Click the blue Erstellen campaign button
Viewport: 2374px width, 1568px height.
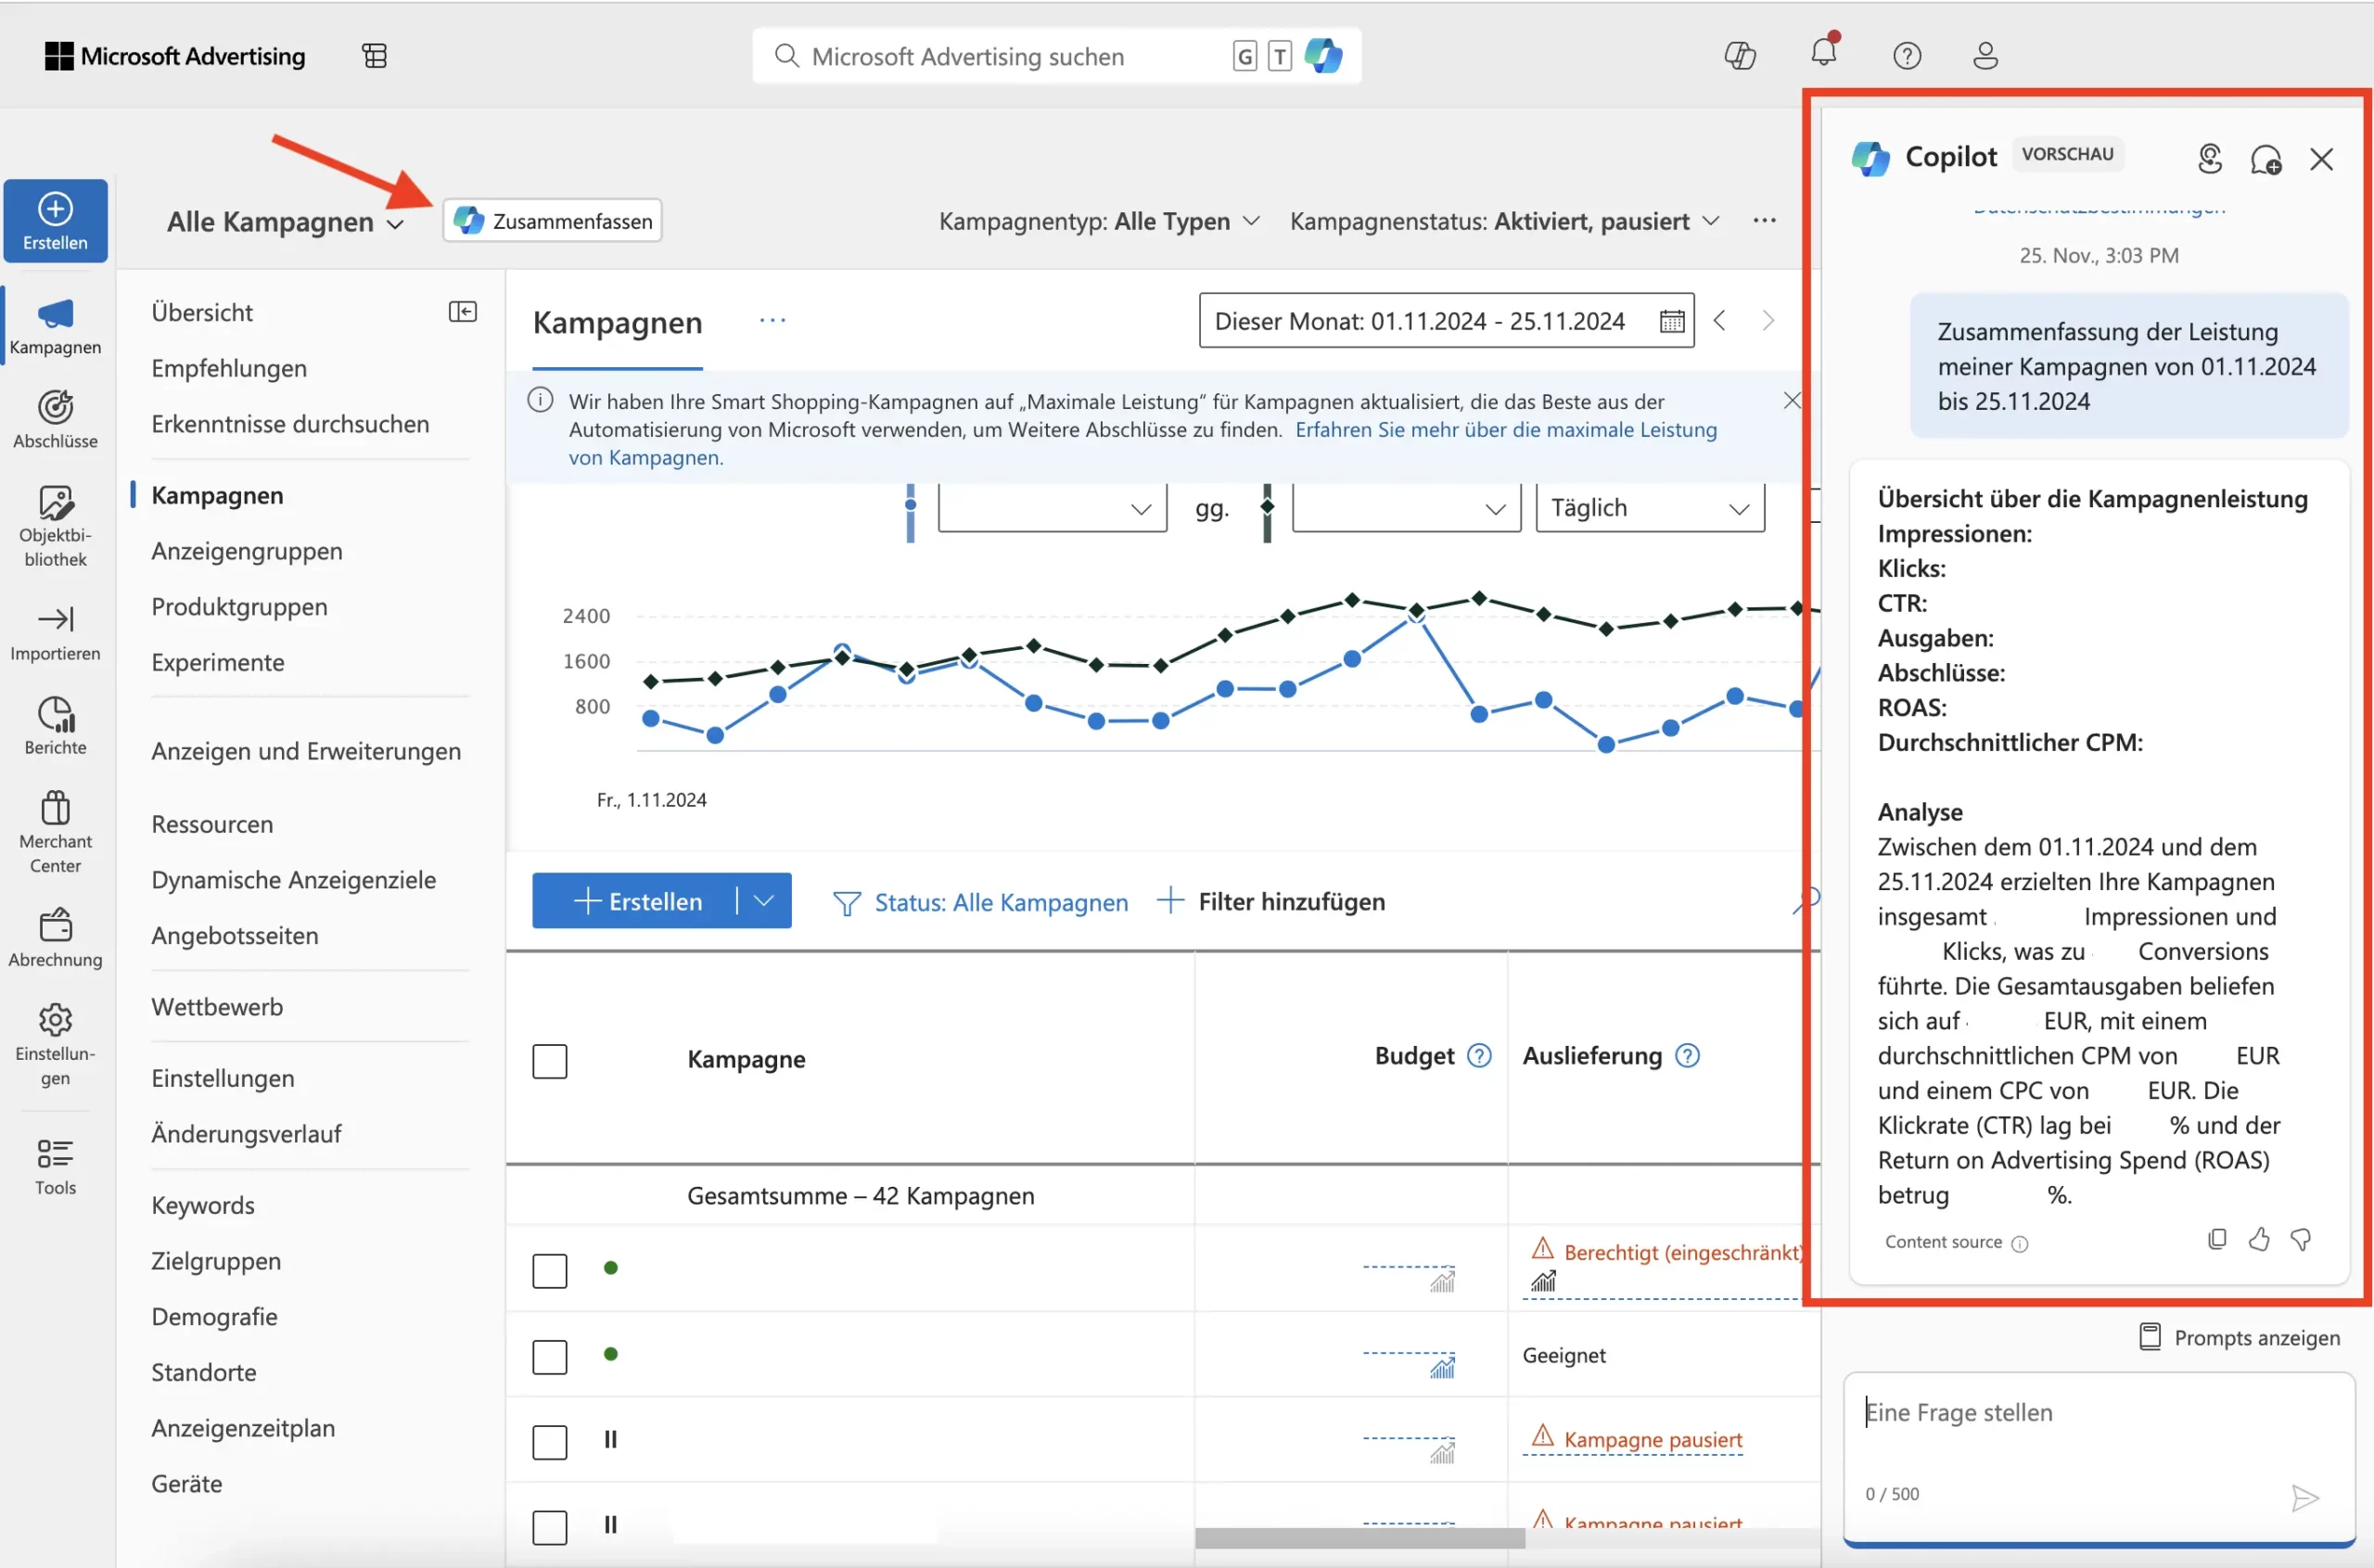[x=635, y=900]
